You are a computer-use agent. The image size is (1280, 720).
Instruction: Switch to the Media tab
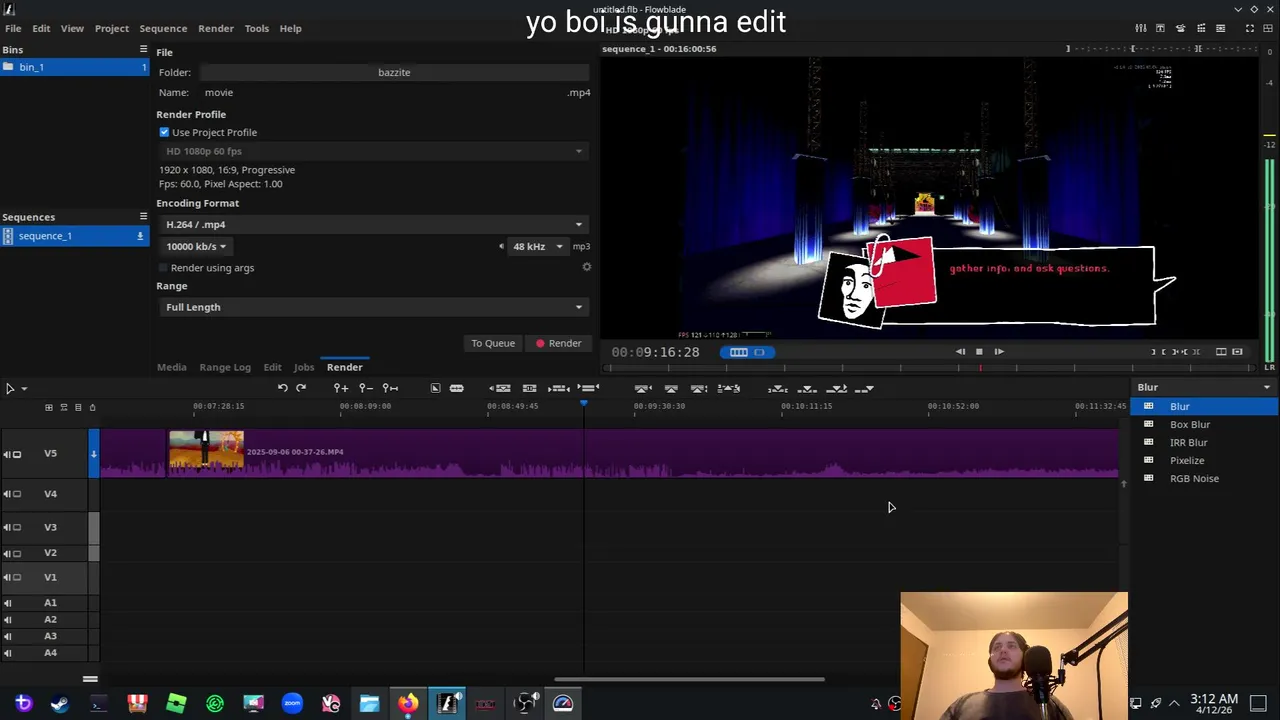pyautogui.click(x=172, y=367)
